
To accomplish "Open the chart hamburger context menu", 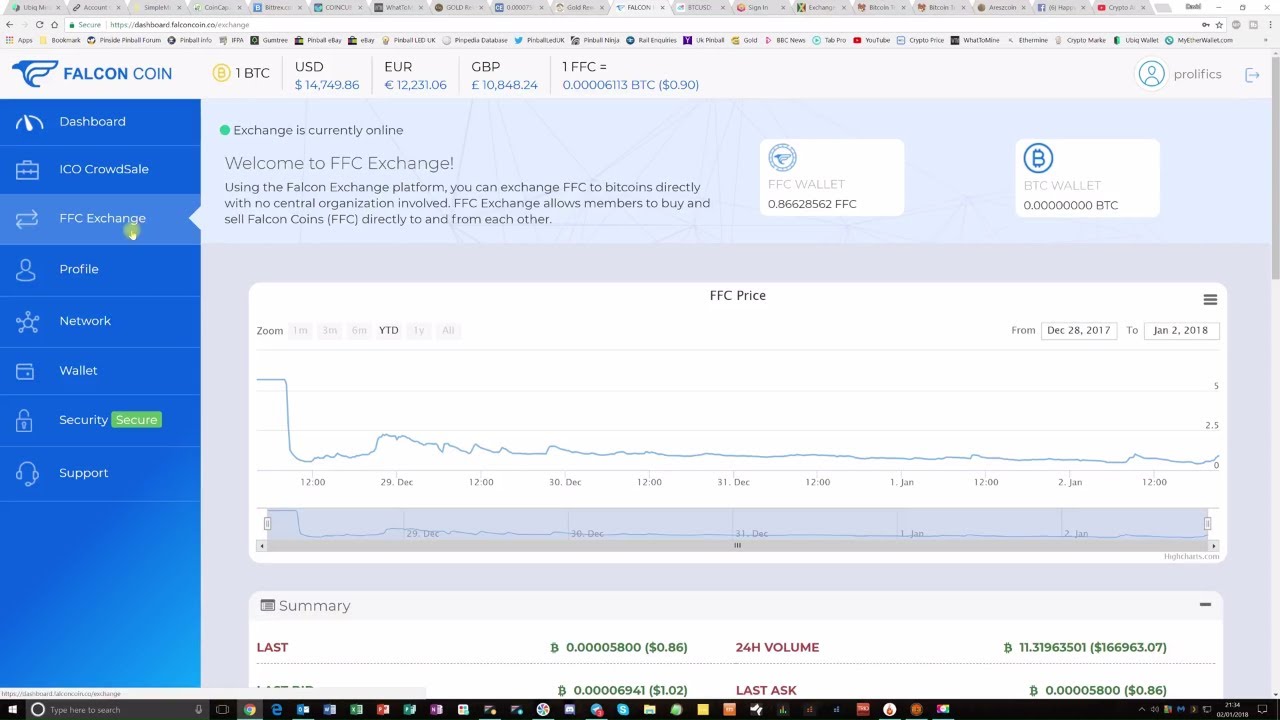I will (x=1210, y=300).
